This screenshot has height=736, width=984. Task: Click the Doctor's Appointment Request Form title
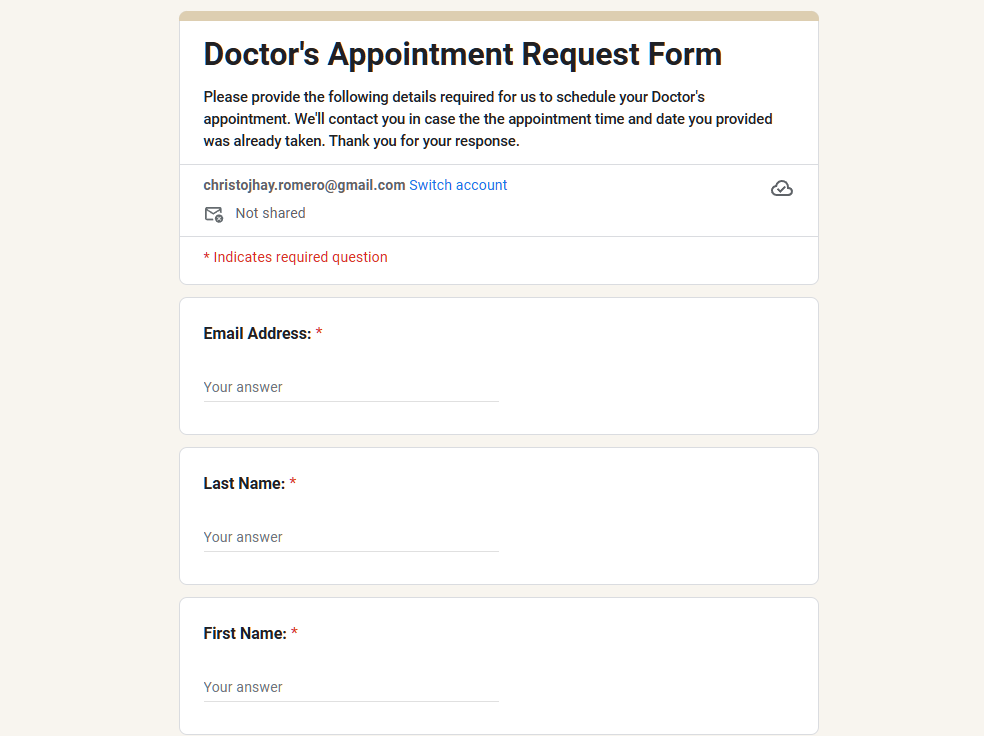pyautogui.click(x=462, y=54)
